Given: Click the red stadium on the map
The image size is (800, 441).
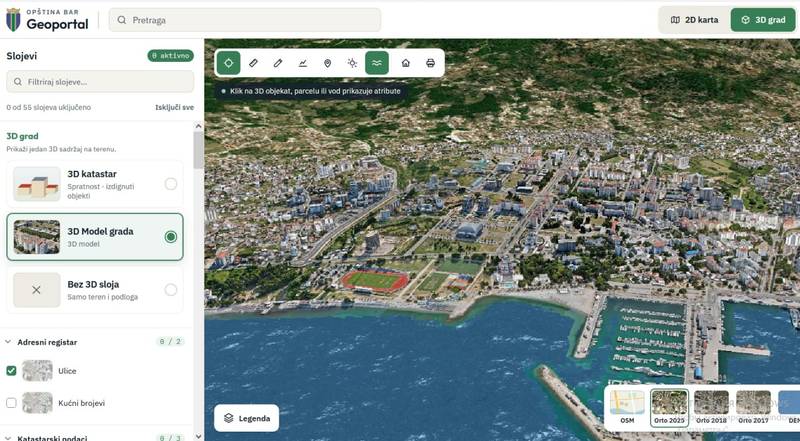Looking at the screenshot, I should pos(375,281).
